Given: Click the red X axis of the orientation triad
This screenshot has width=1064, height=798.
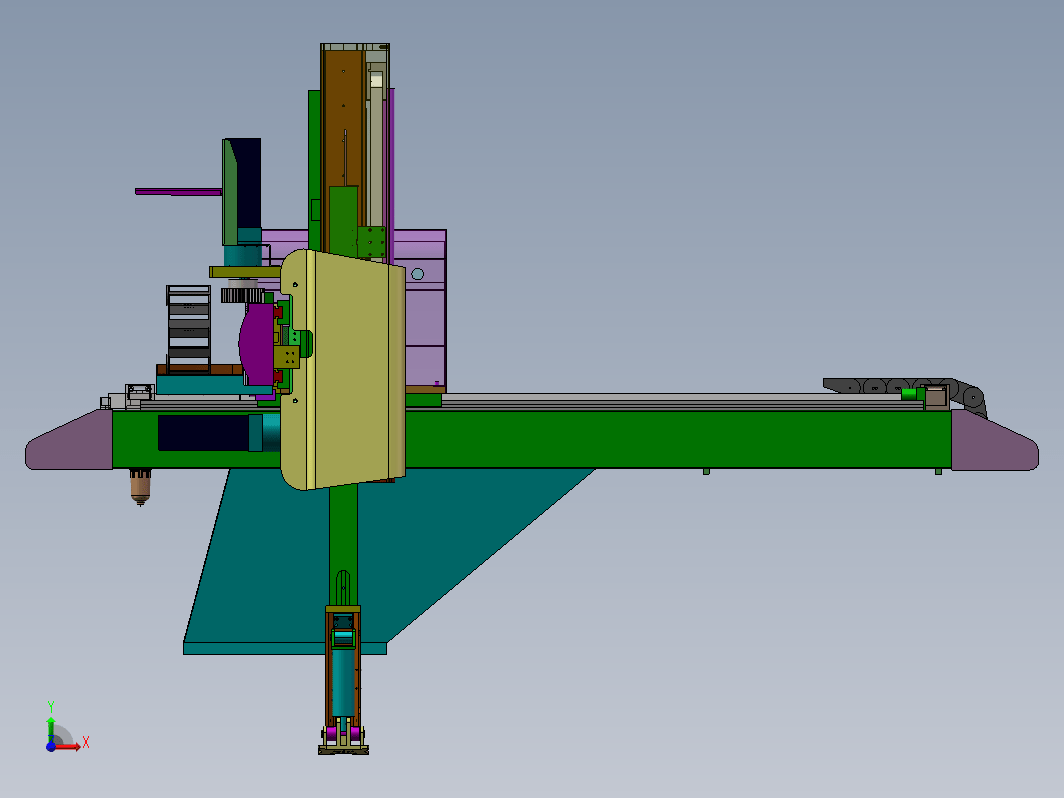Looking at the screenshot, I should 68,747.
